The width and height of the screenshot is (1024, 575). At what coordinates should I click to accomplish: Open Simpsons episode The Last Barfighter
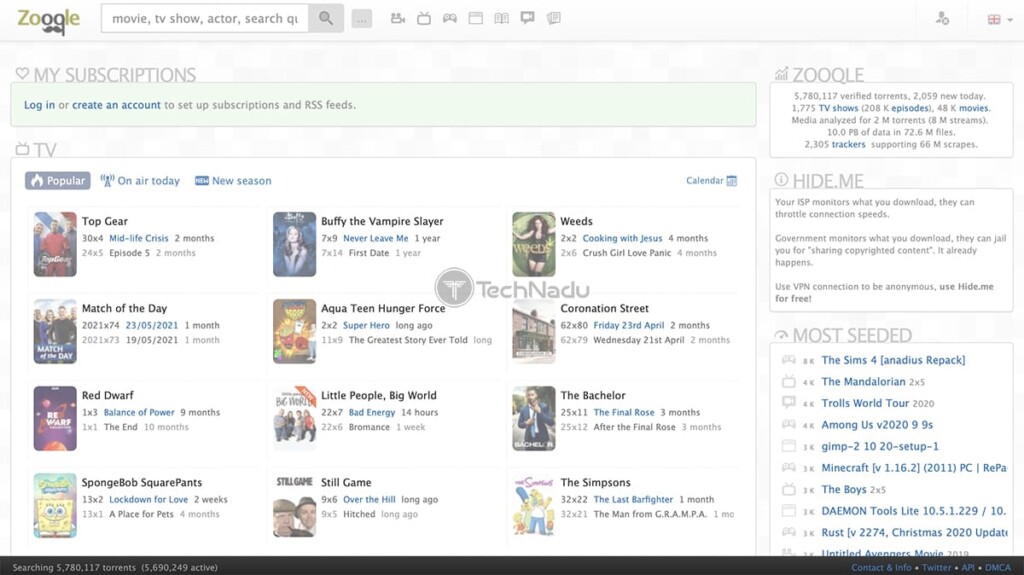point(633,499)
